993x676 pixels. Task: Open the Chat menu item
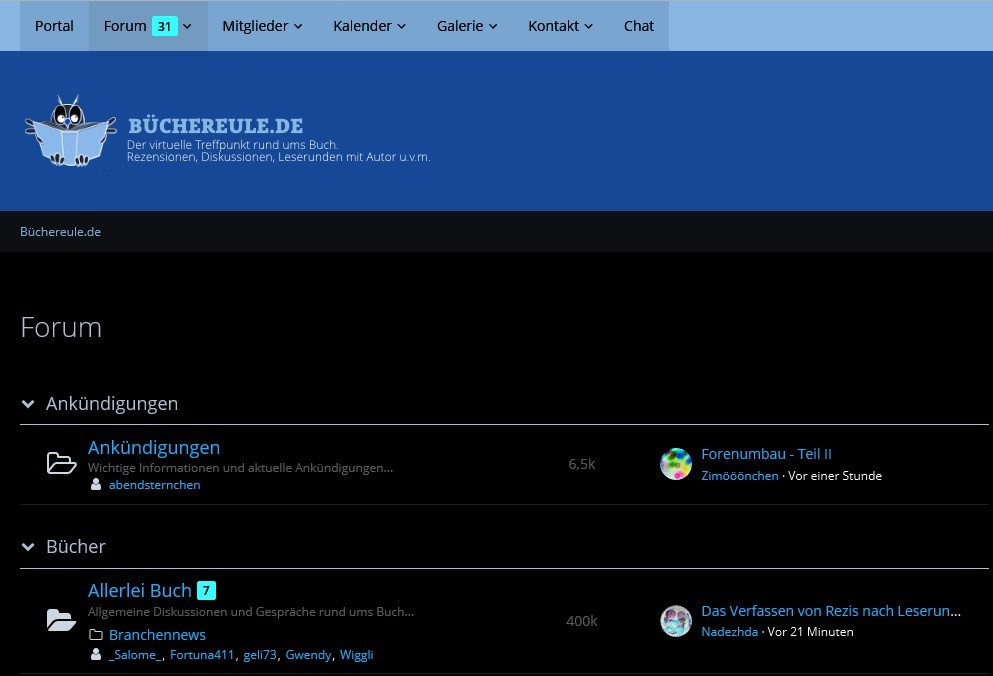point(638,26)
